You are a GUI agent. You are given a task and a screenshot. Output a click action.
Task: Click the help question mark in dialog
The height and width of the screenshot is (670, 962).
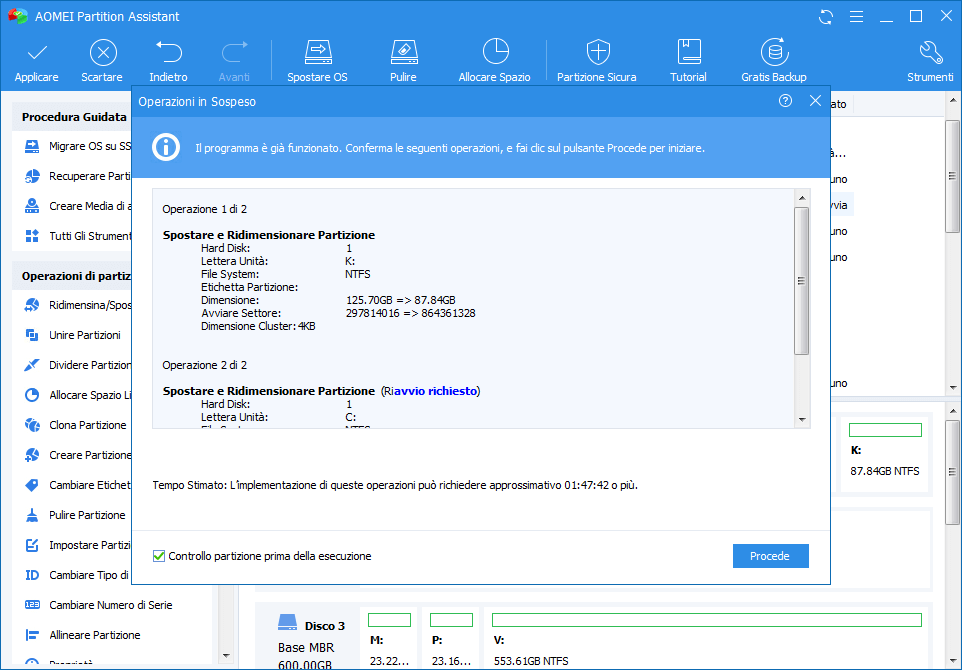(785, 101)
